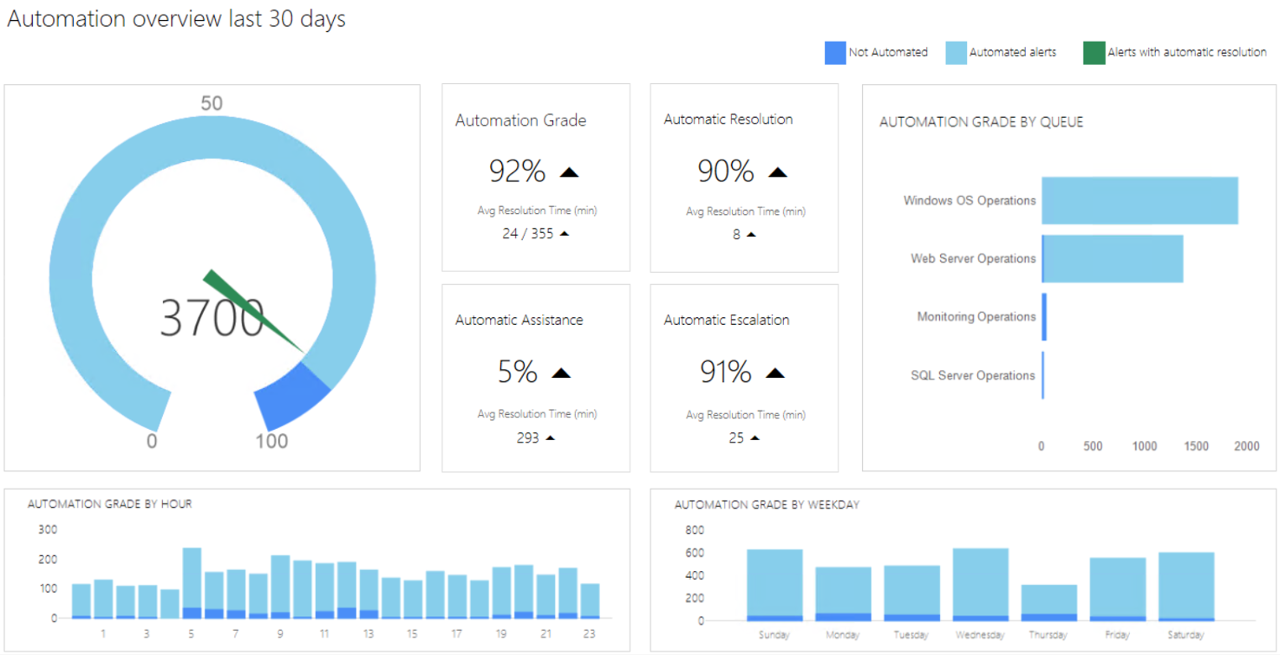Click the Thursday bar in weekday chart
The height and width of the screenshot is (655, 1280).
click(x=1049, y=600)
